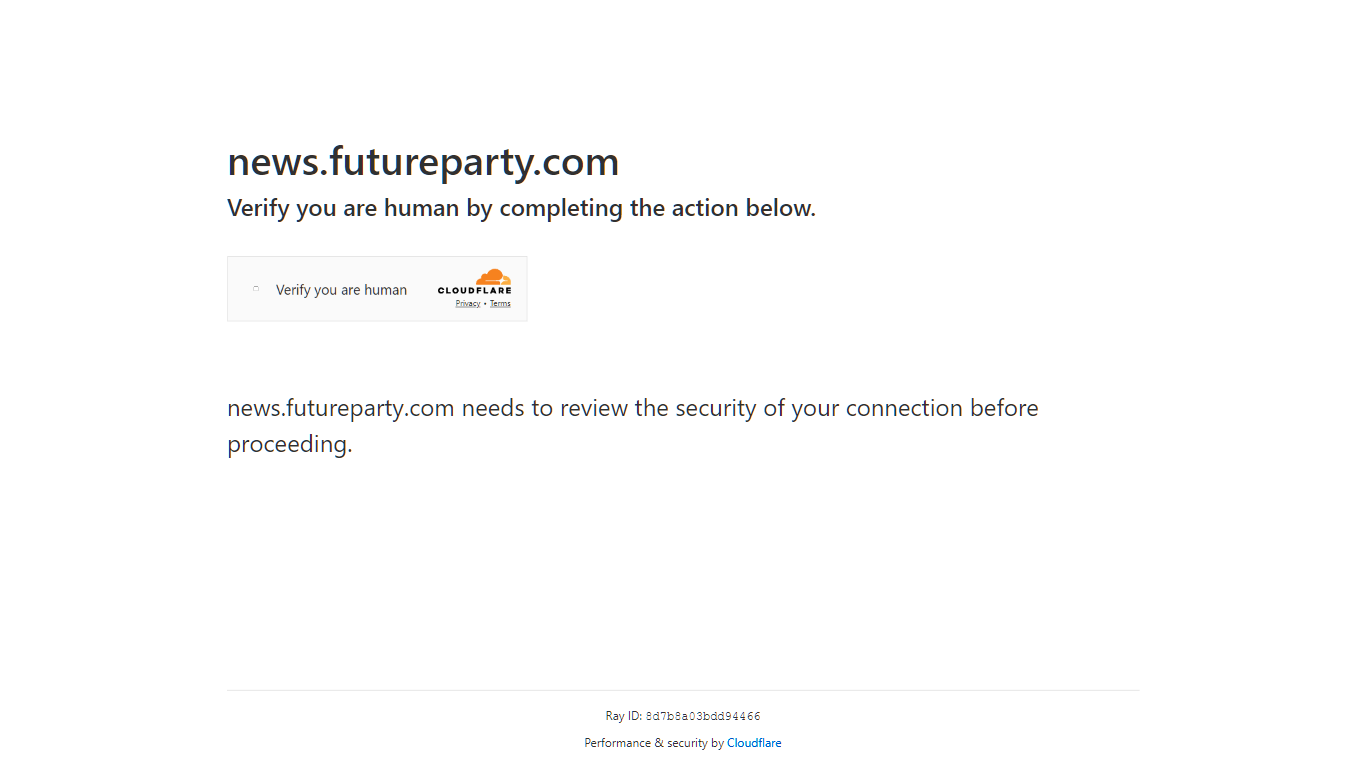1366x768 pixels.
Task: Click the "Verify you are human by completing" subheading
Action: coord(521,208)
